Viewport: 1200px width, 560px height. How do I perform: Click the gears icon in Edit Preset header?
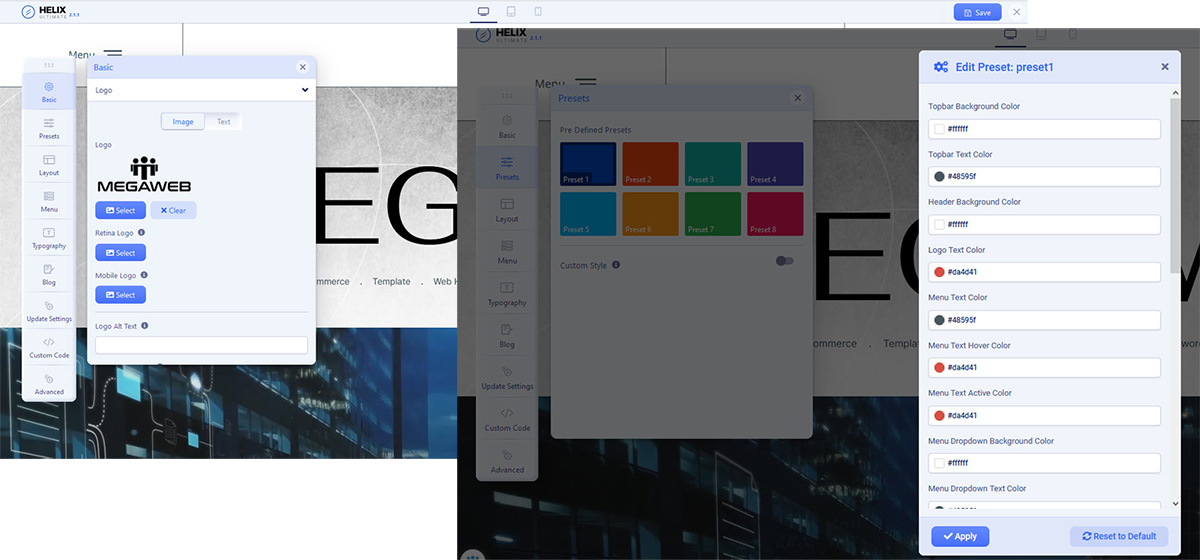coord(940,67)
